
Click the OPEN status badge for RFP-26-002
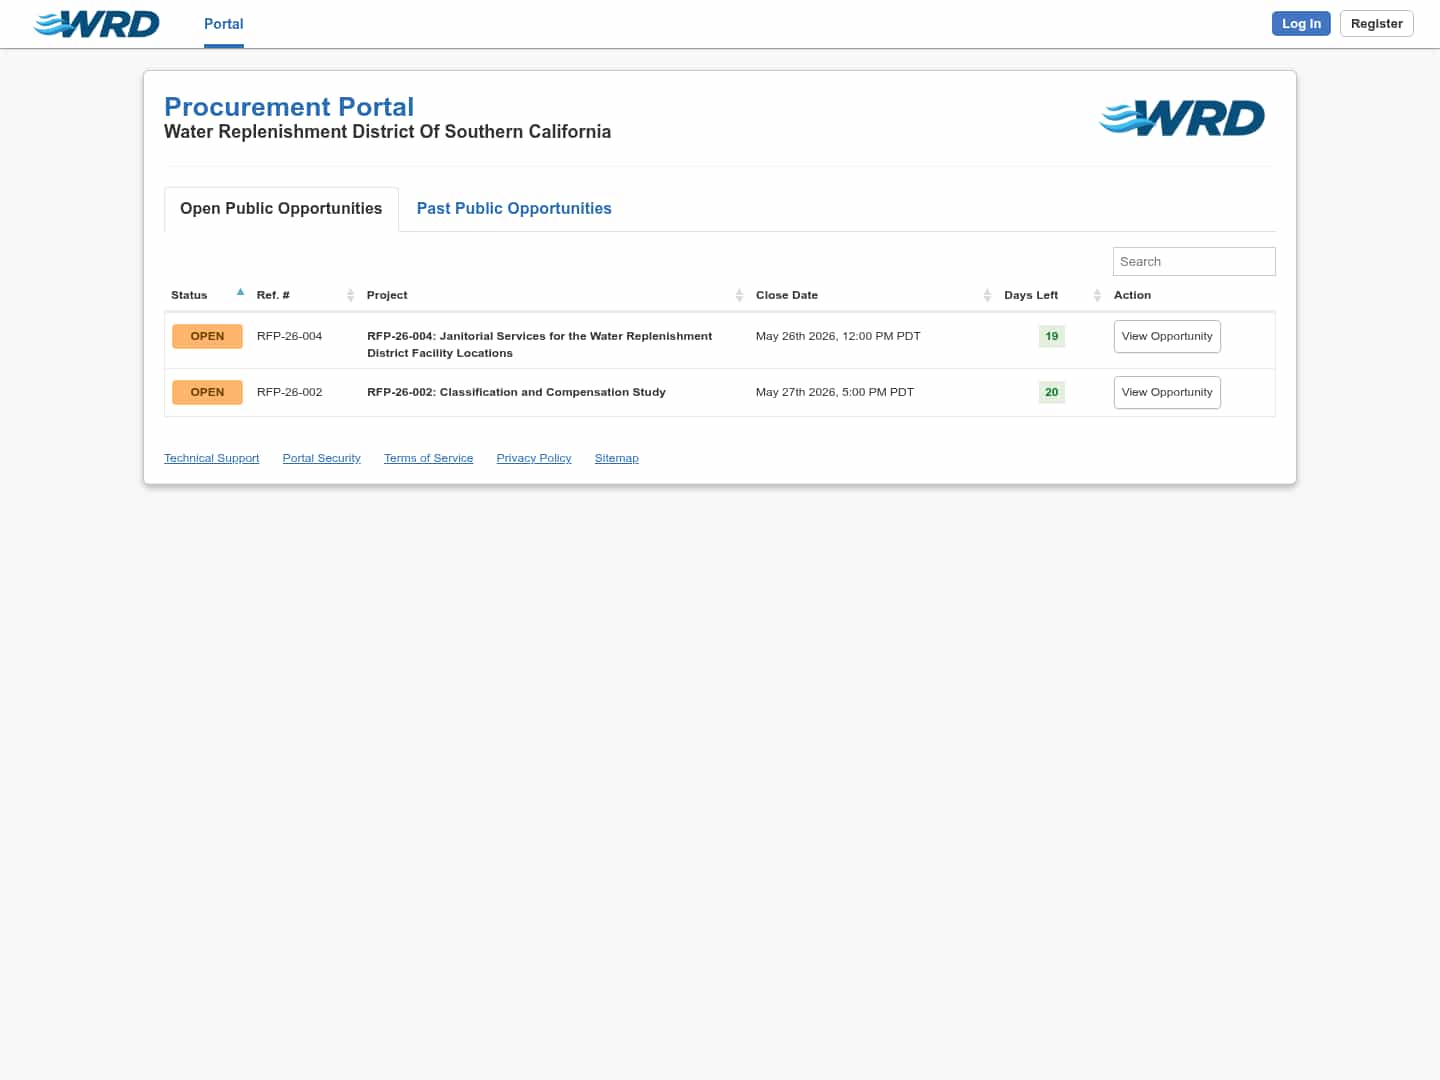[x=207, y=393]
